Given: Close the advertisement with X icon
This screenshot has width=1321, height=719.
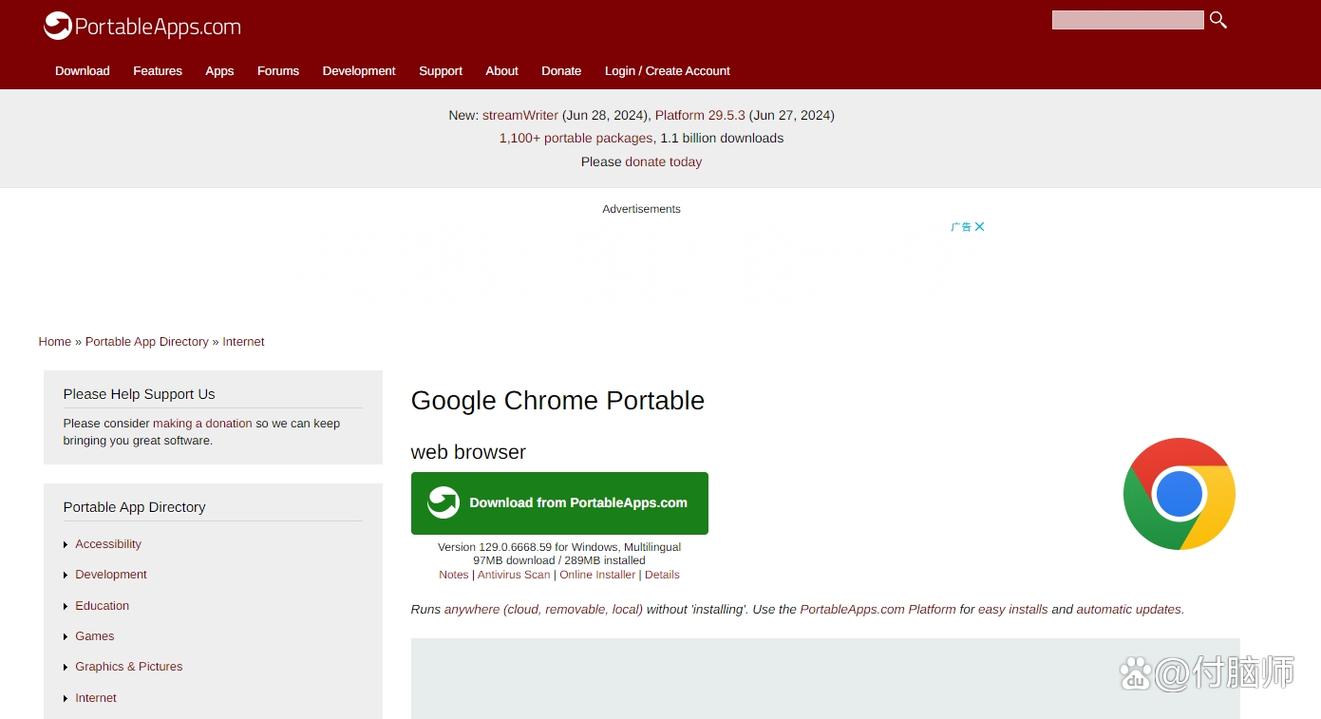Looking at the screenshot, I should click(x=980, y=227).
